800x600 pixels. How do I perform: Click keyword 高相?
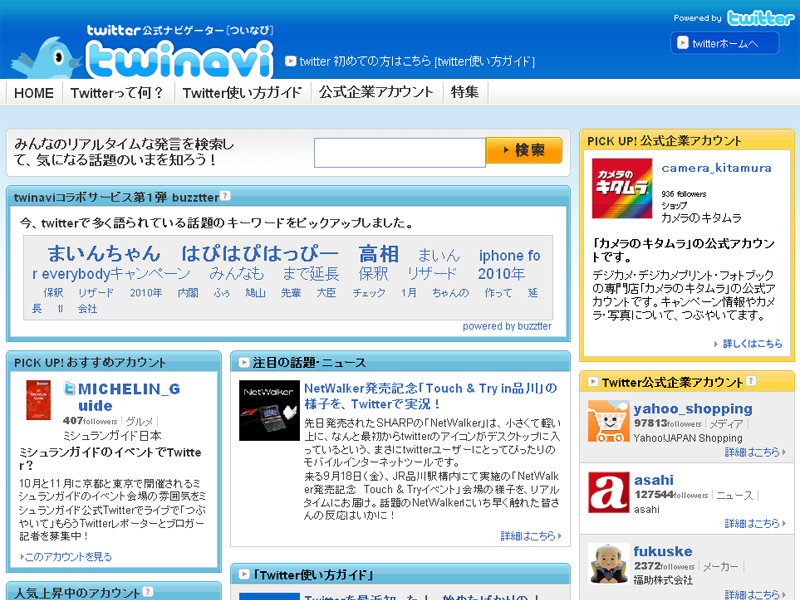pos(378,254)
